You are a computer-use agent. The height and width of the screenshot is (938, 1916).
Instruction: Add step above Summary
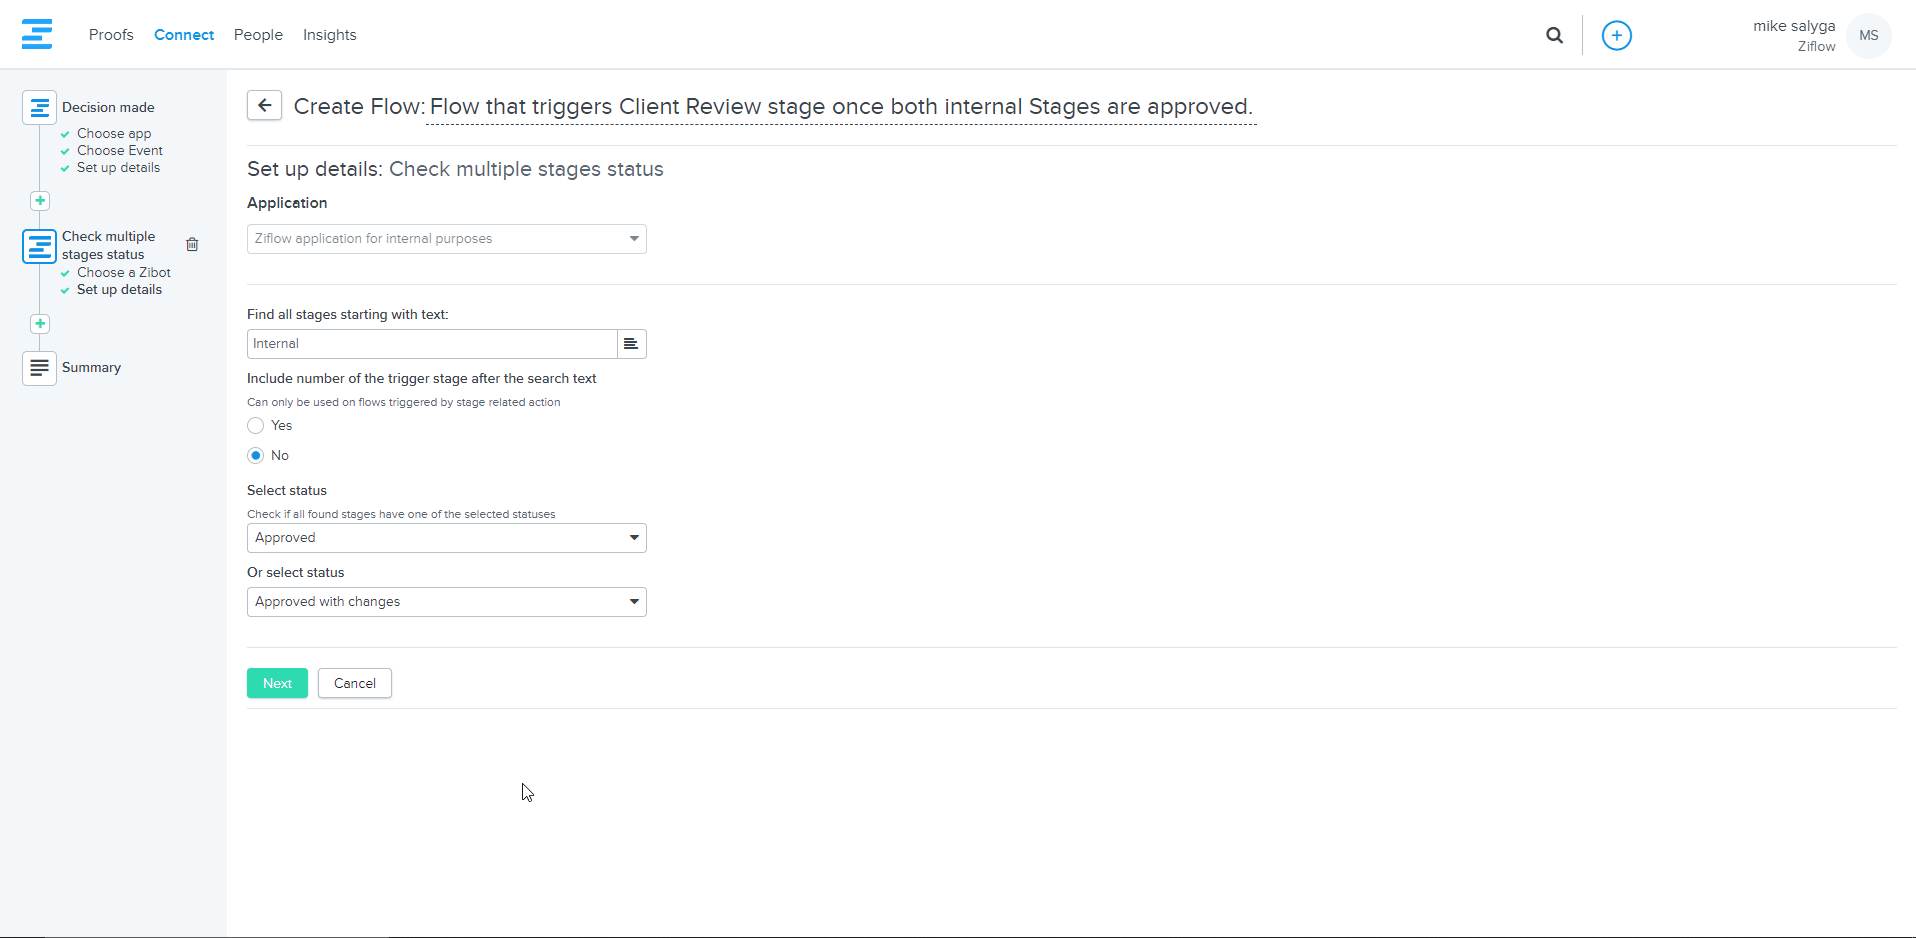[40, 324]
